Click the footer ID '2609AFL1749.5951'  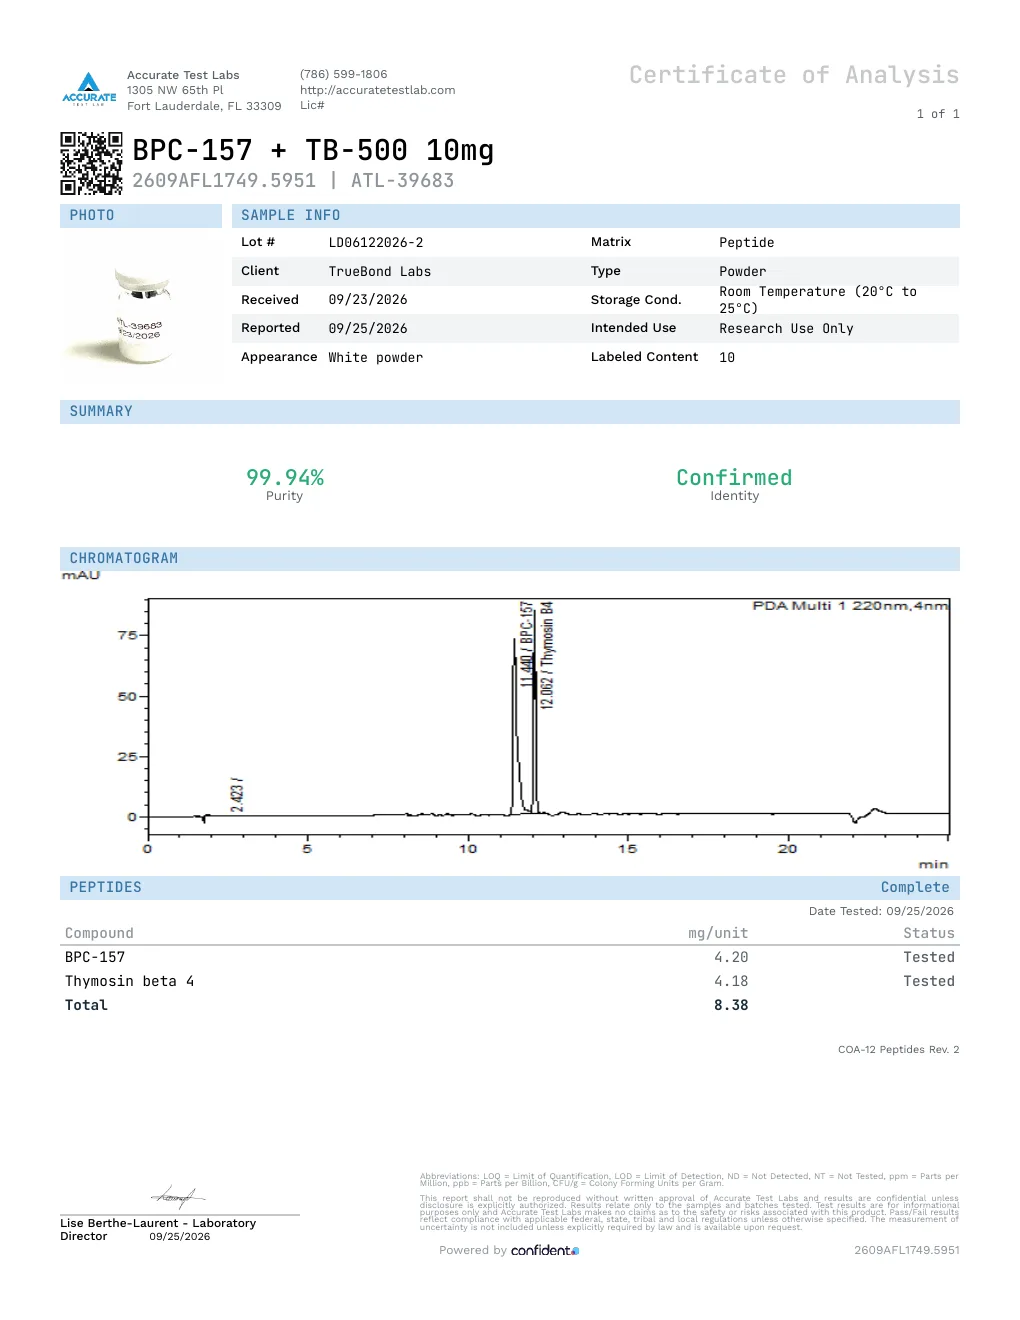click(907, 1251)
